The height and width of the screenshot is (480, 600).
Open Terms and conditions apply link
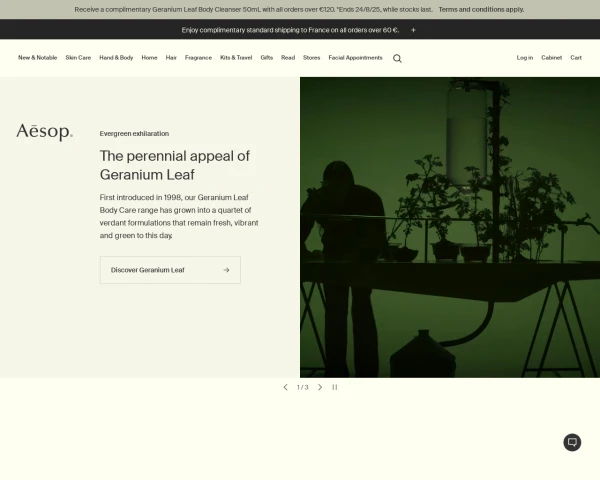click(481, 10)
